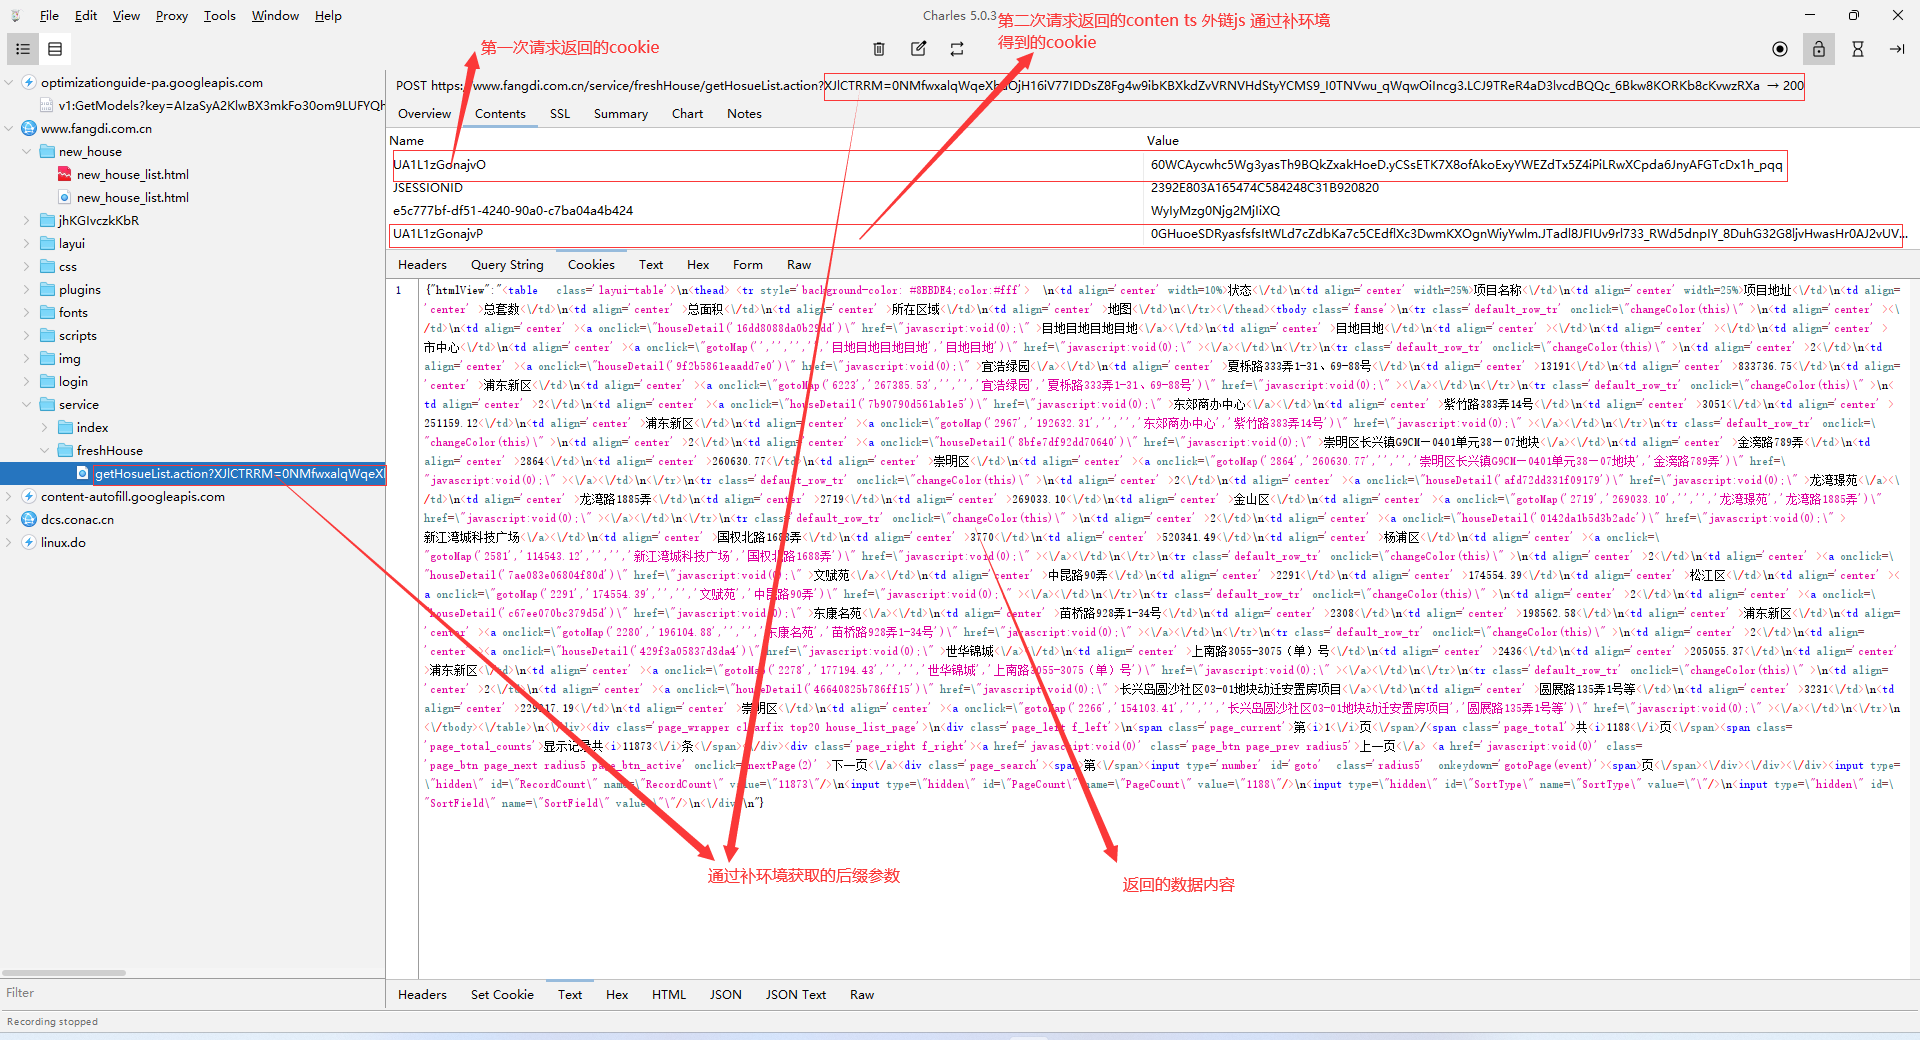This screenshot has width=1920, height=1040.
Task: Open the File menu
Action: click(49, 15)
